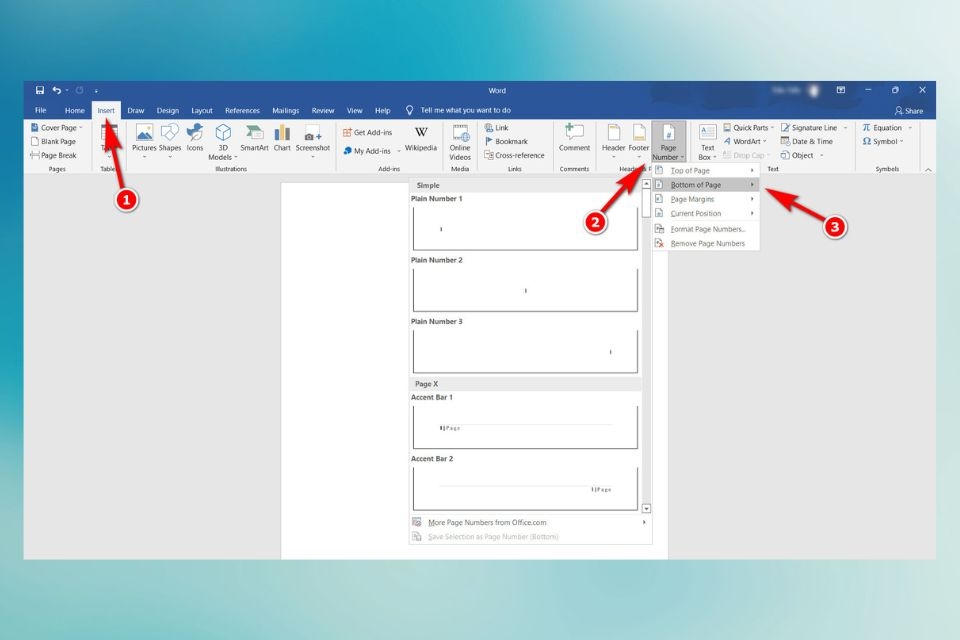Open the Mailings tab

[x=285, y=110]
